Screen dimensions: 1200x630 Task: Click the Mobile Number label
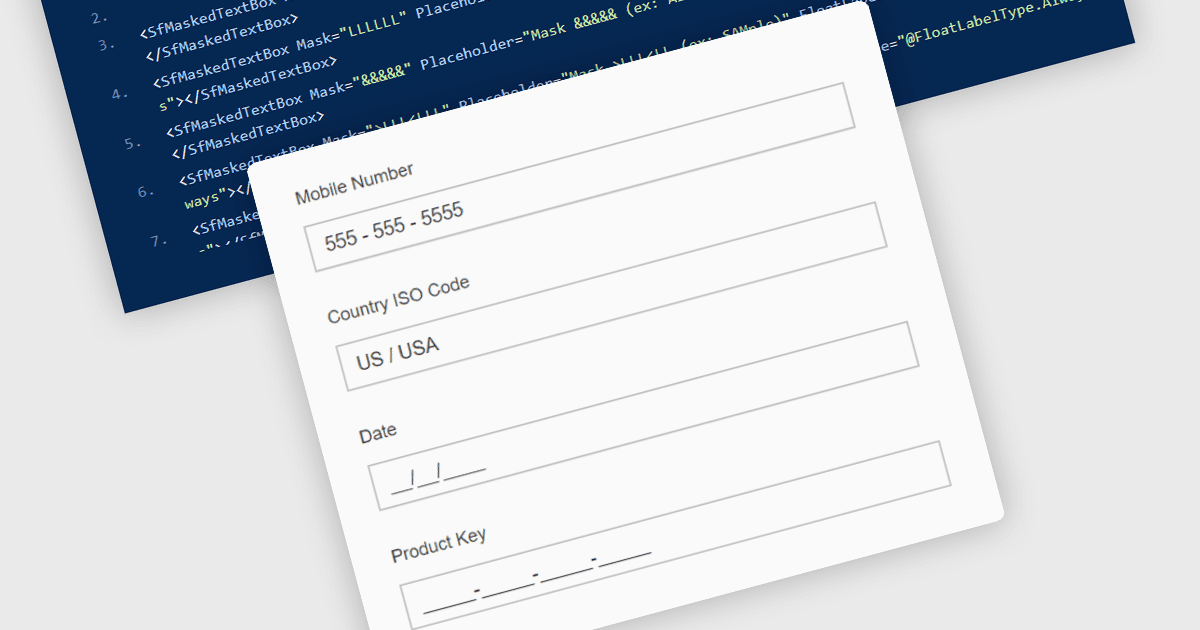(x=354, y=184)
